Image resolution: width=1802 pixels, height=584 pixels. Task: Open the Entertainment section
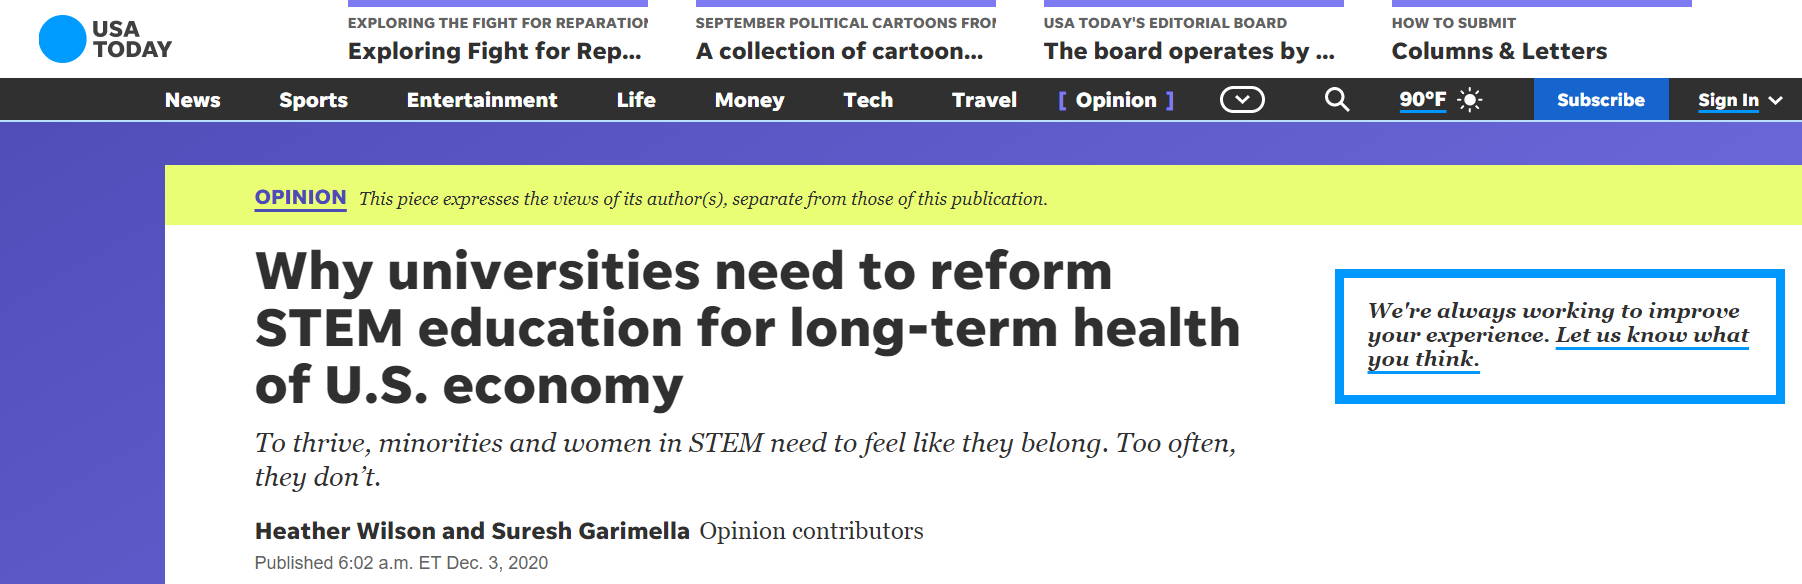point(482,100)
